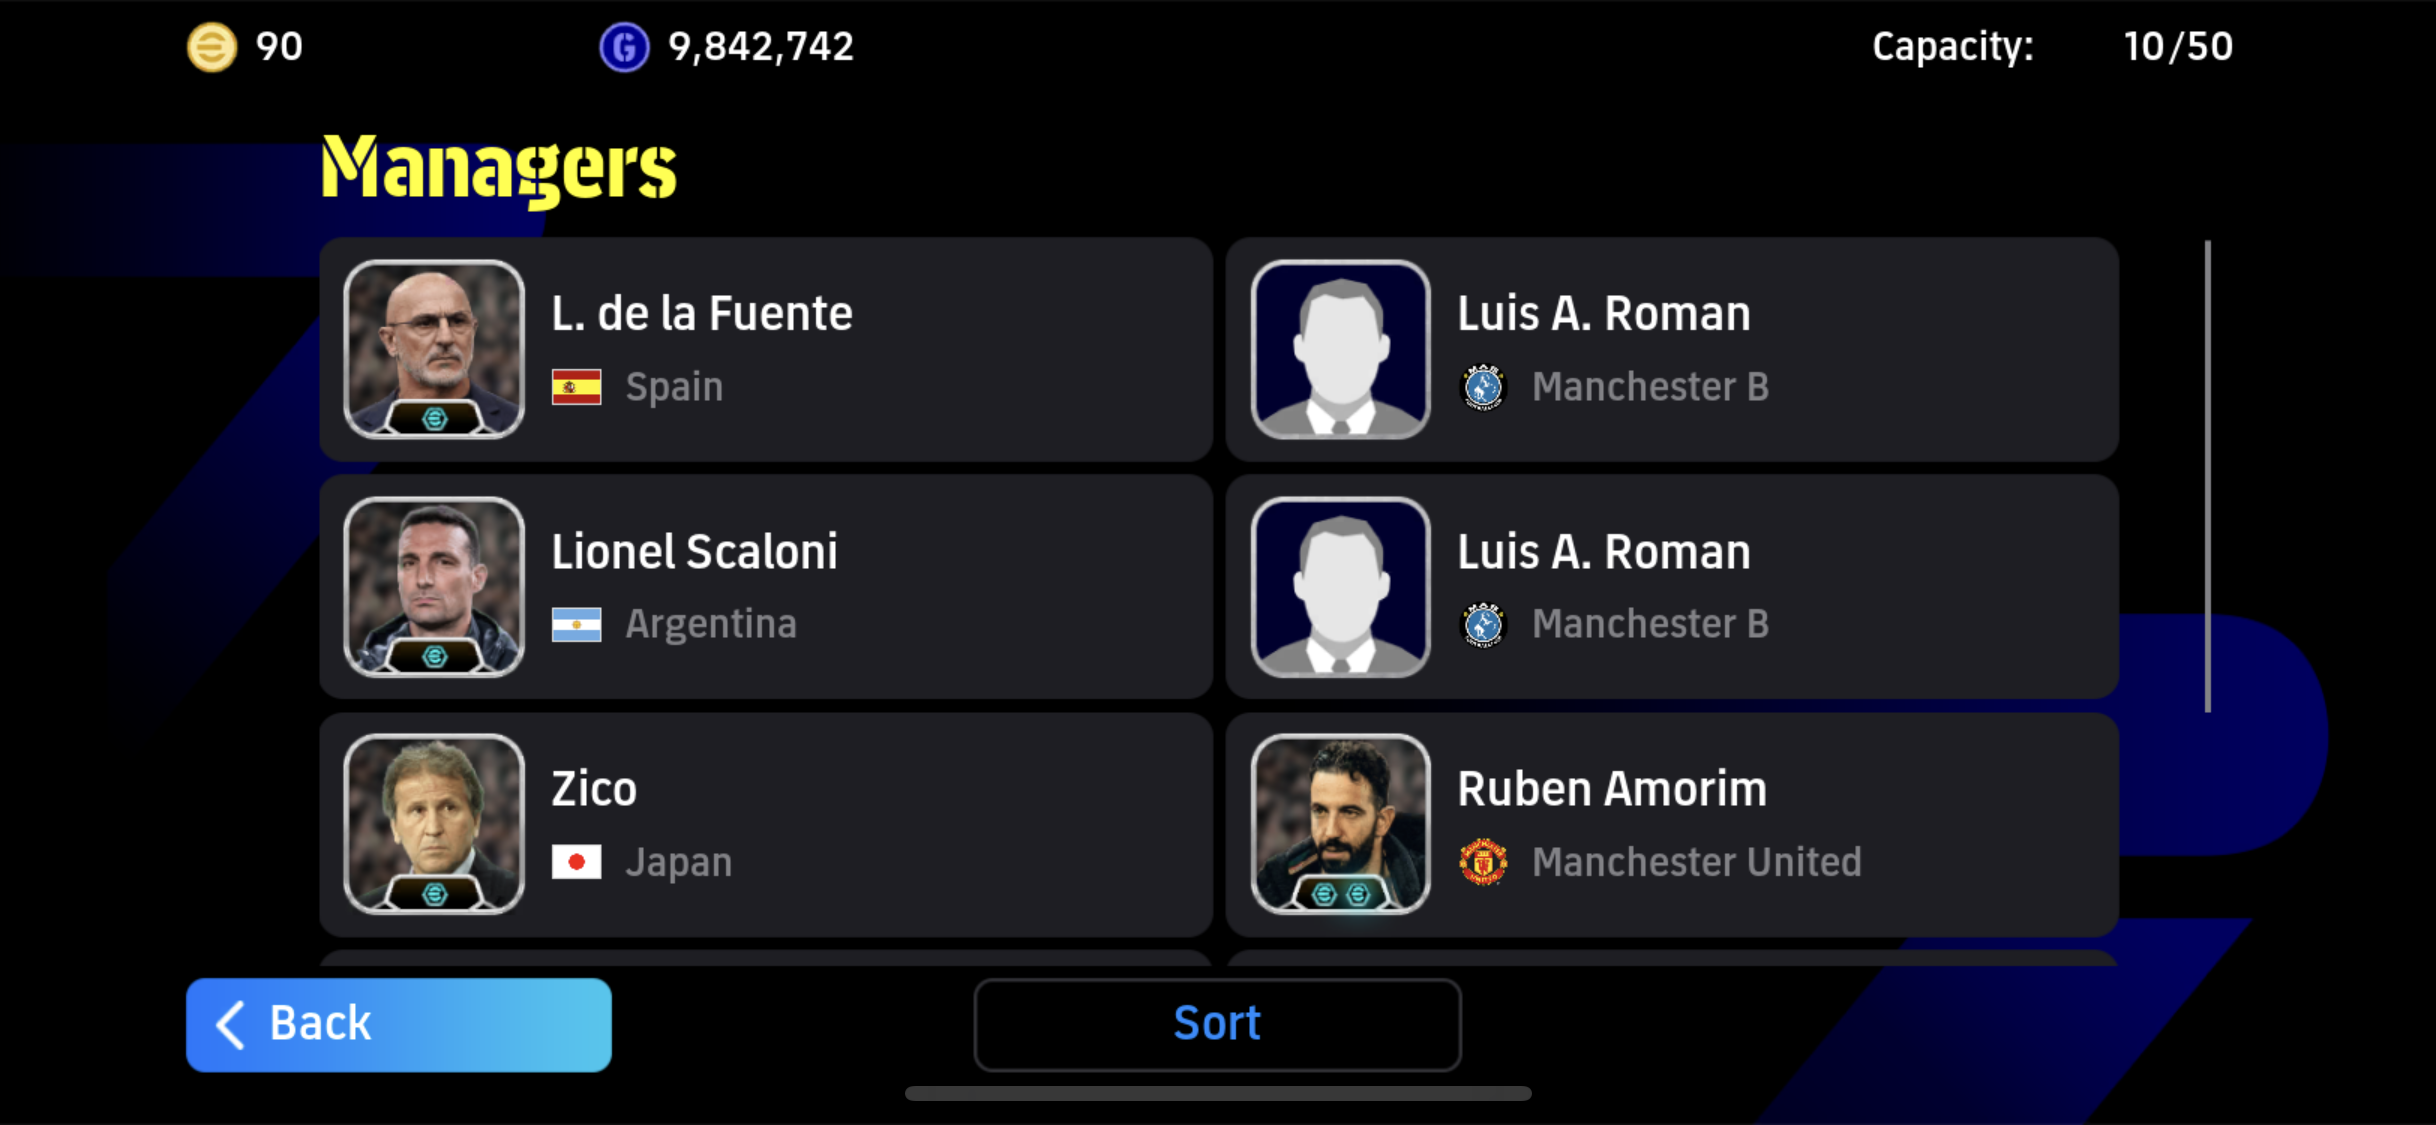Select the Ruben Amorim name label
2436x1125 pixels.
click(x=1612, y=789)
